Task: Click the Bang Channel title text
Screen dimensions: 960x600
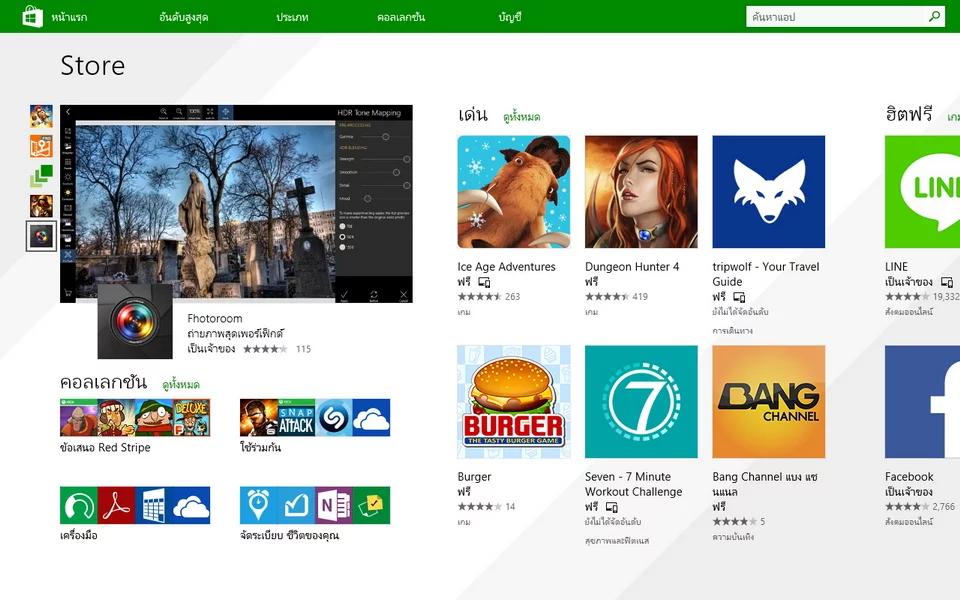Action: (765, 484)
